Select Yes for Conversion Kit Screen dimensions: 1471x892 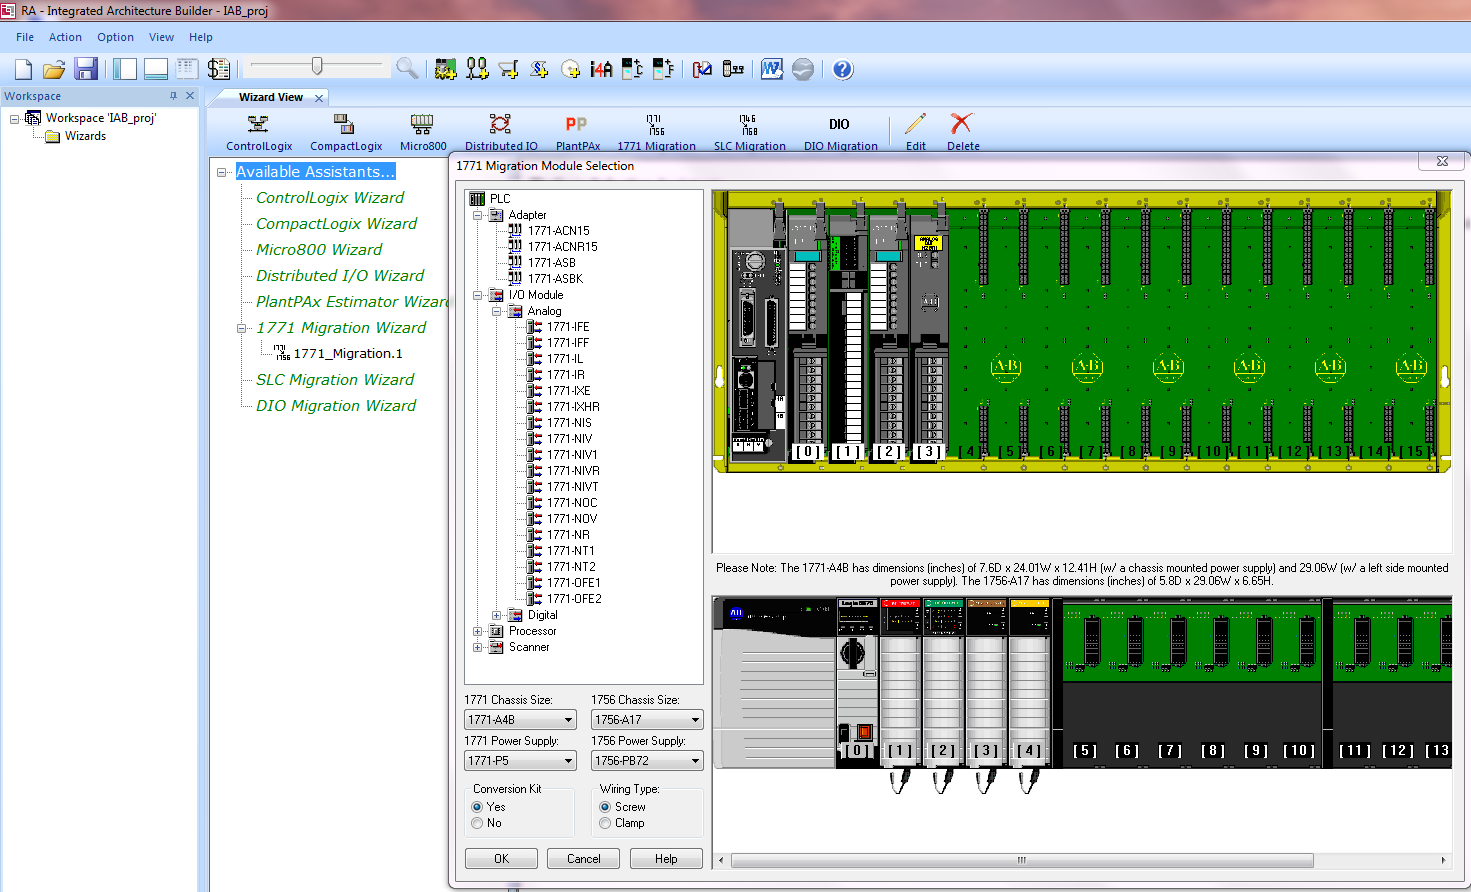point(477,807)
